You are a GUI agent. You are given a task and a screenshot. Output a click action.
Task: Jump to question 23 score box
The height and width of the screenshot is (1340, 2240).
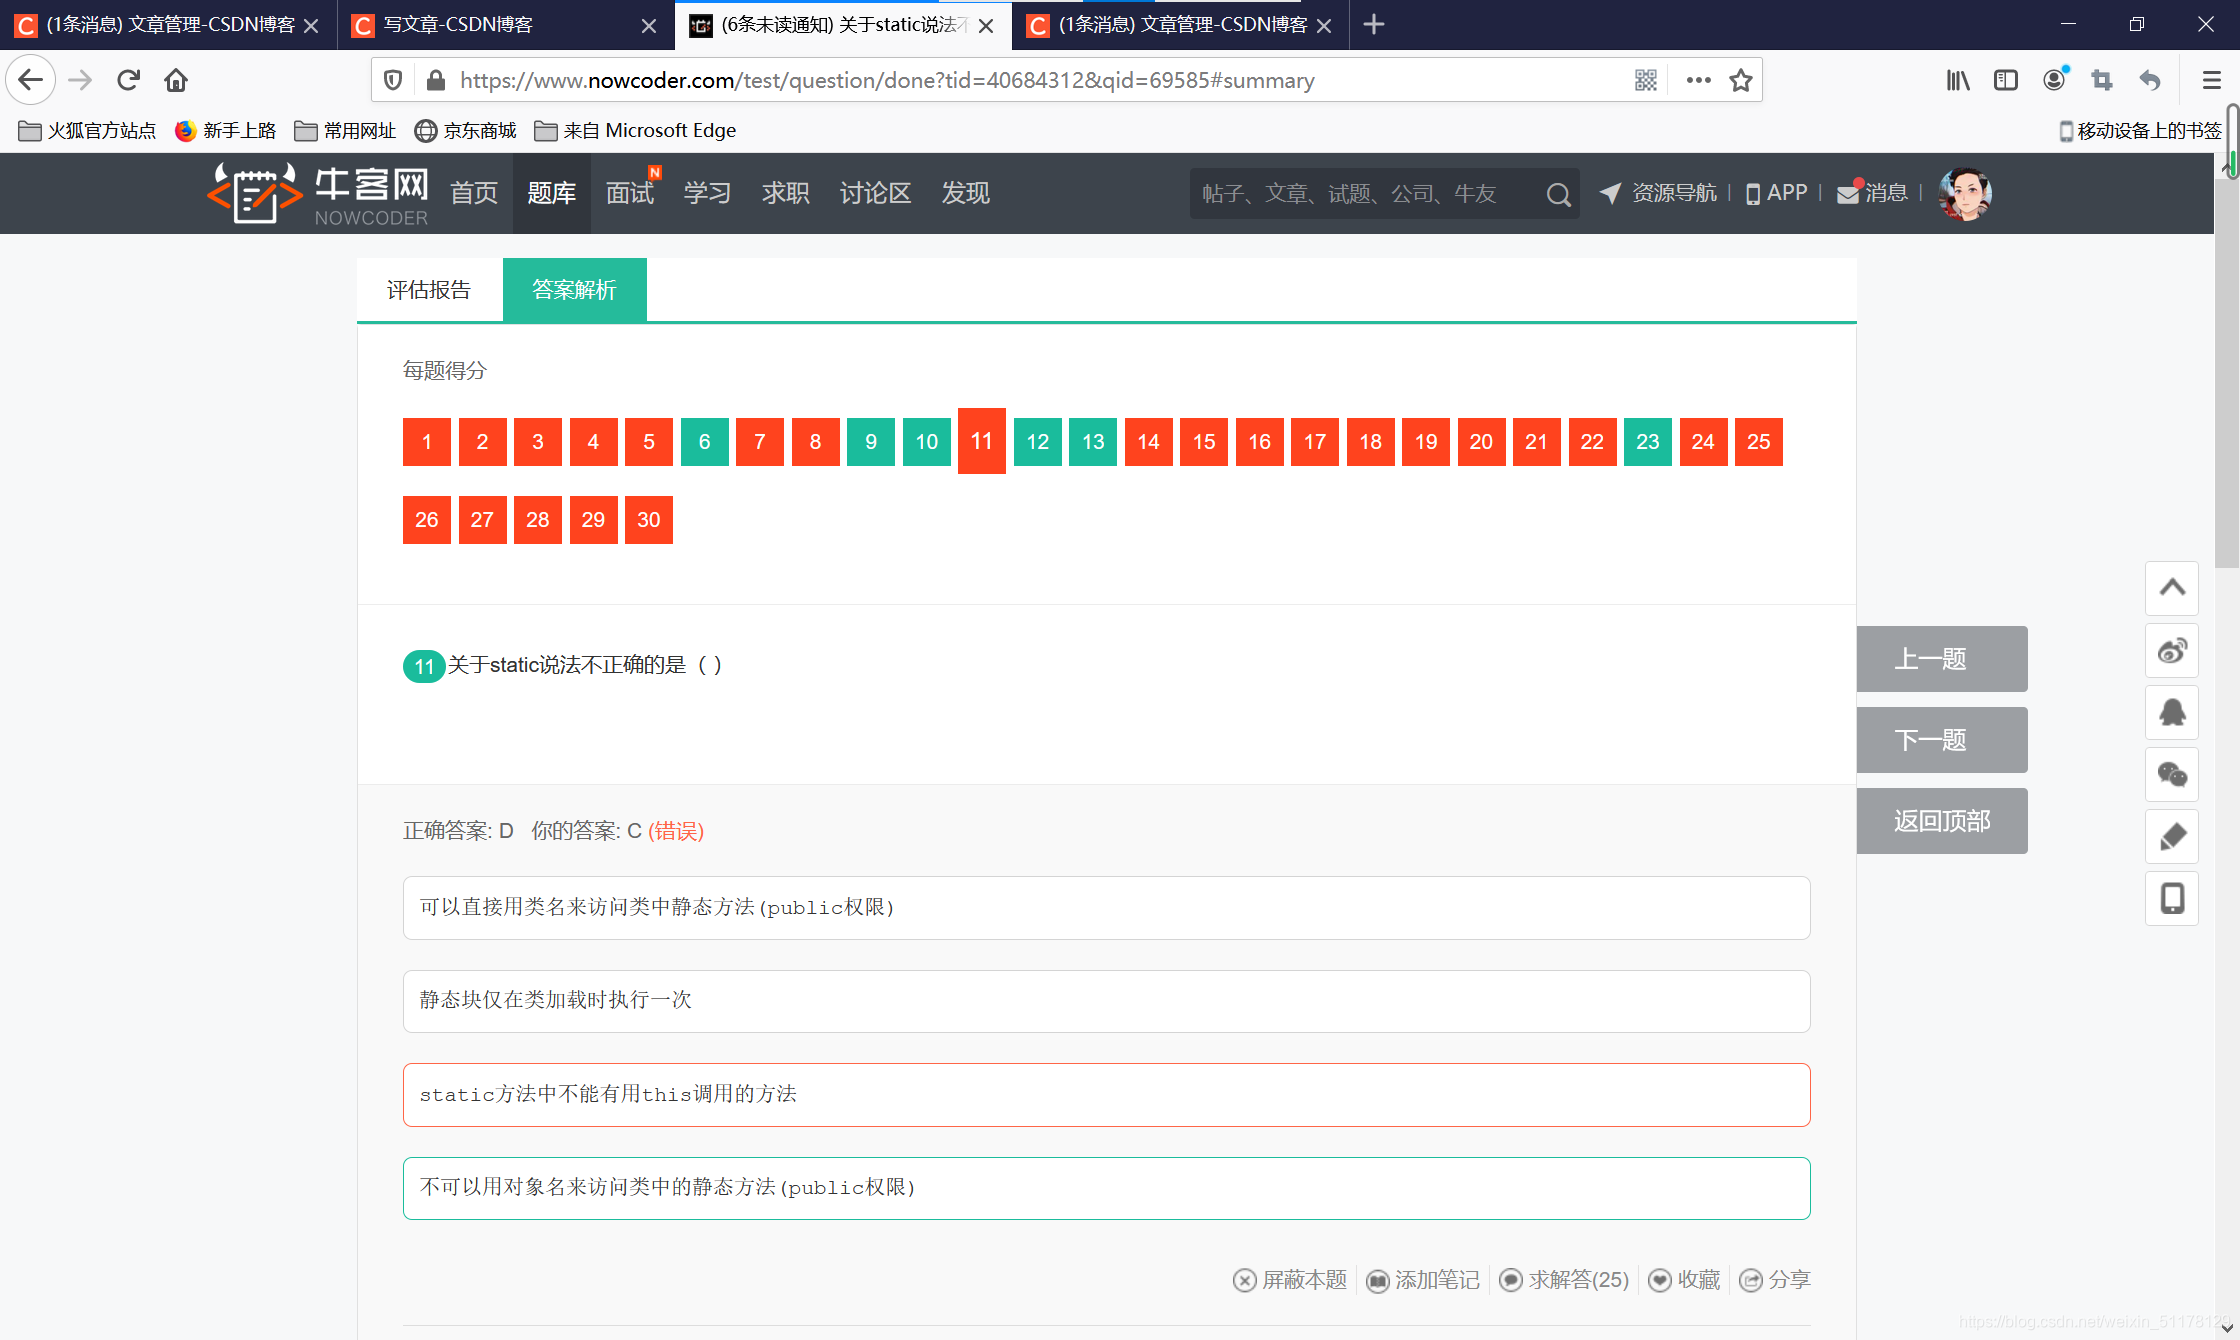pyautogui.click(x=1648, y=442)
